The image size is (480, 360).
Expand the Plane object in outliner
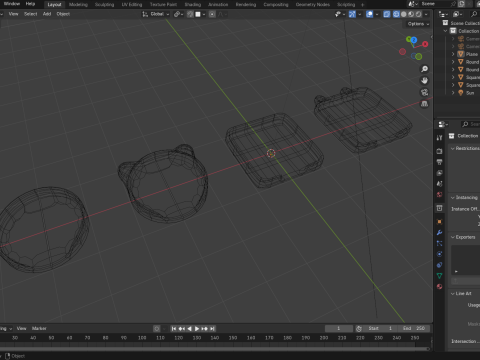click(x=453, y=54)
